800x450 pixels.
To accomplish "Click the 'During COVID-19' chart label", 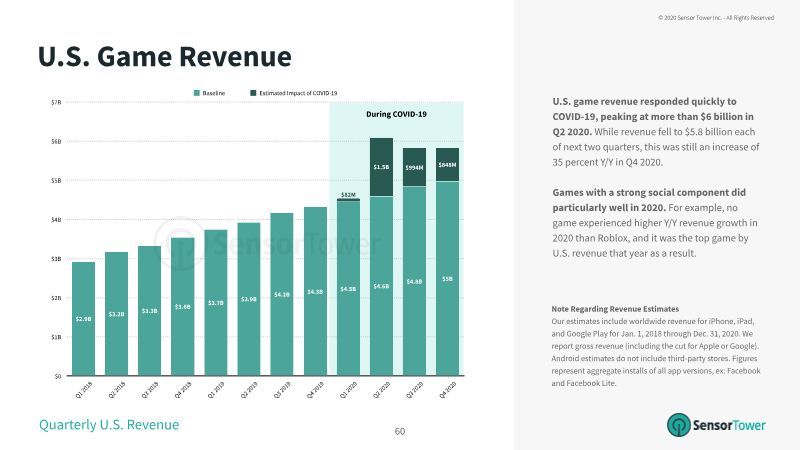I will pyautogui.click(x=396, y=114).
